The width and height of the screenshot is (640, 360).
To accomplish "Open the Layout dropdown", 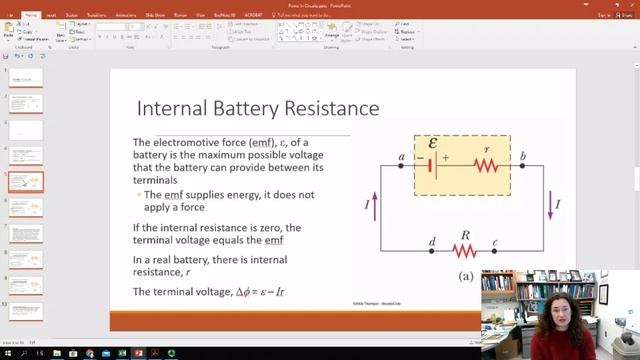I will click(x=80, y=24).
